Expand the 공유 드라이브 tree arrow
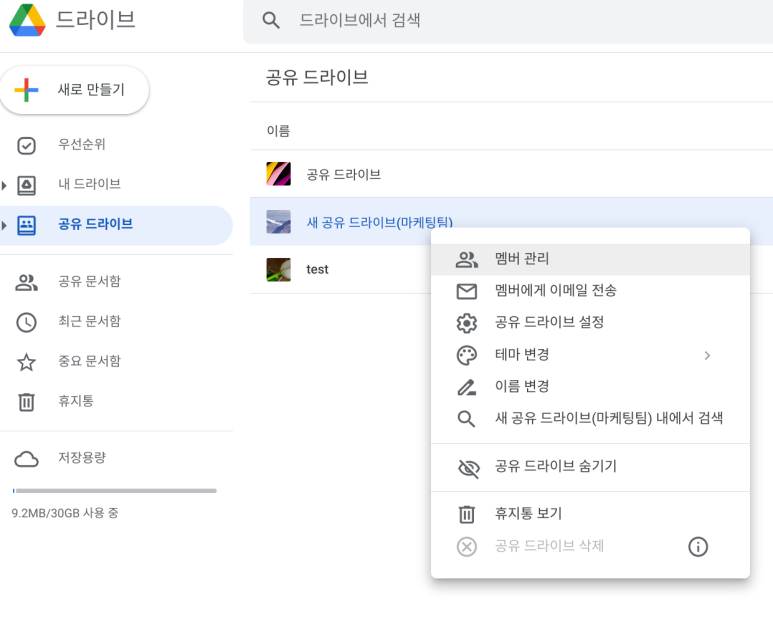 [4, 225]
